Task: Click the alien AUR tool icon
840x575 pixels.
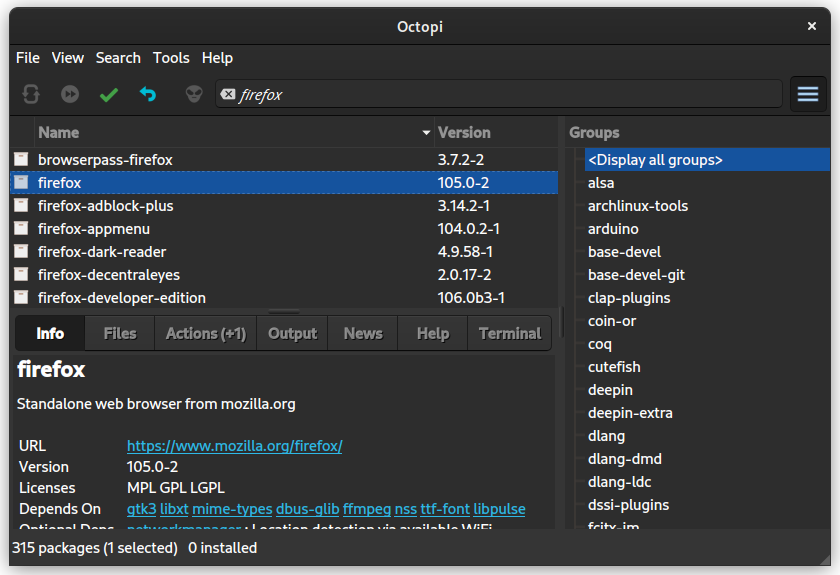Action: coord(194,94)
